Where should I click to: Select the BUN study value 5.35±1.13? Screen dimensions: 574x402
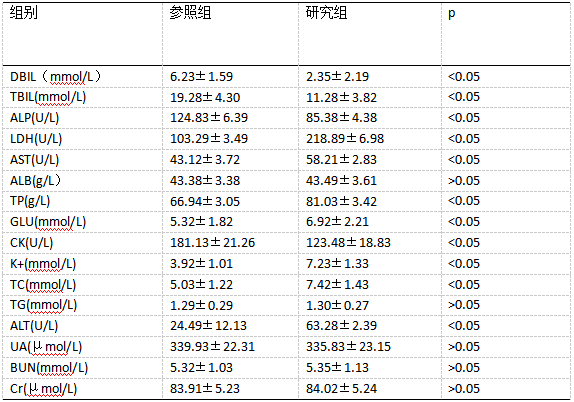click(x=338, y=368)
